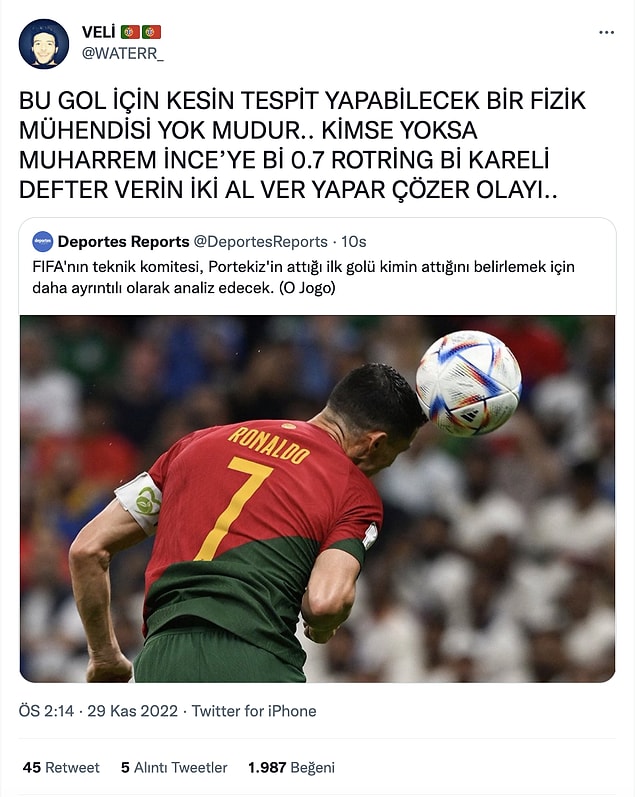Open the three-dot more options menu
This screenshot has width=635, height=797.
[x=606, y=33]
